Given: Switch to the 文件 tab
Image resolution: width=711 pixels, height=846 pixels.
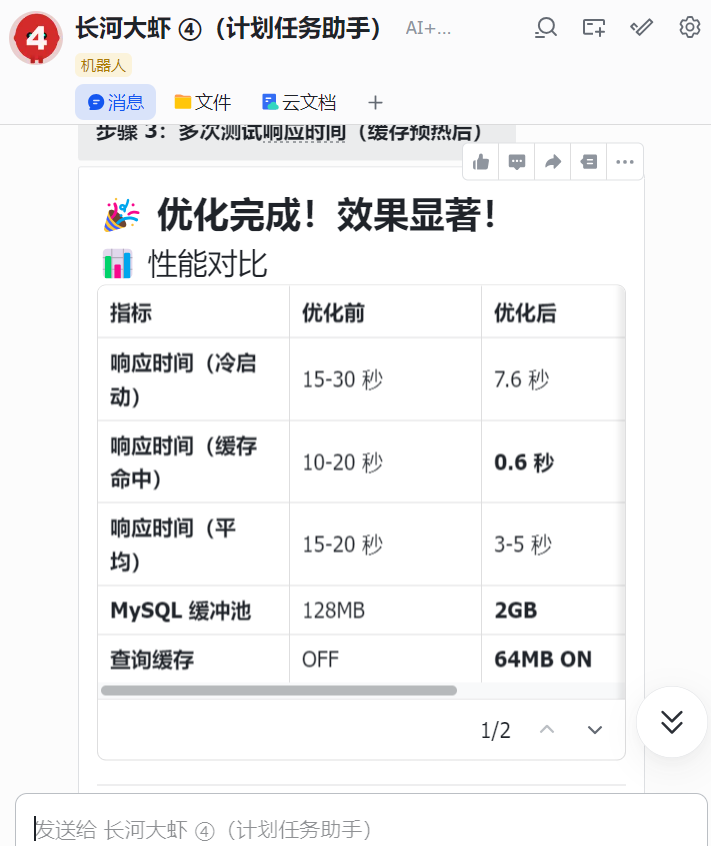Looking at the screenshot, I should point(203,102).
